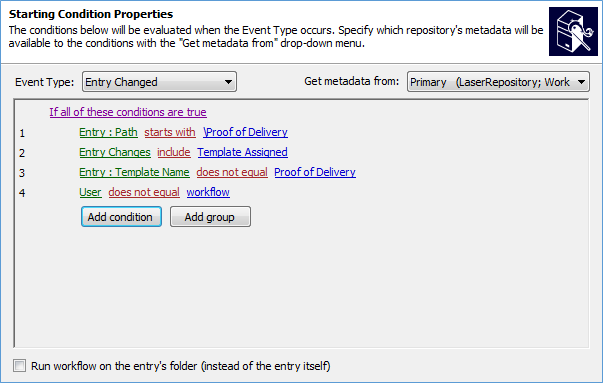Image resolution: width=603 pixels, height=383 pixels.
Task: Click the '\Proof of Delivery' path value
Action: pos(245,132)
